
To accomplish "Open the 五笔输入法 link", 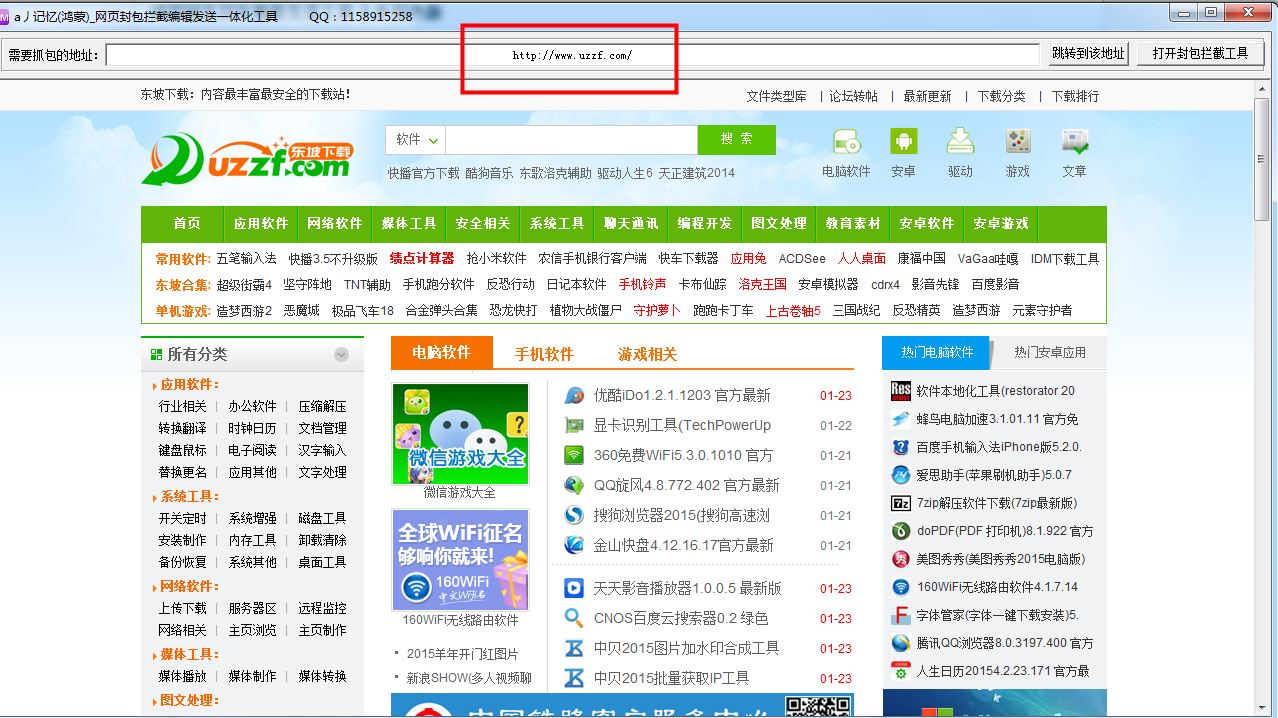I will 246,258.
